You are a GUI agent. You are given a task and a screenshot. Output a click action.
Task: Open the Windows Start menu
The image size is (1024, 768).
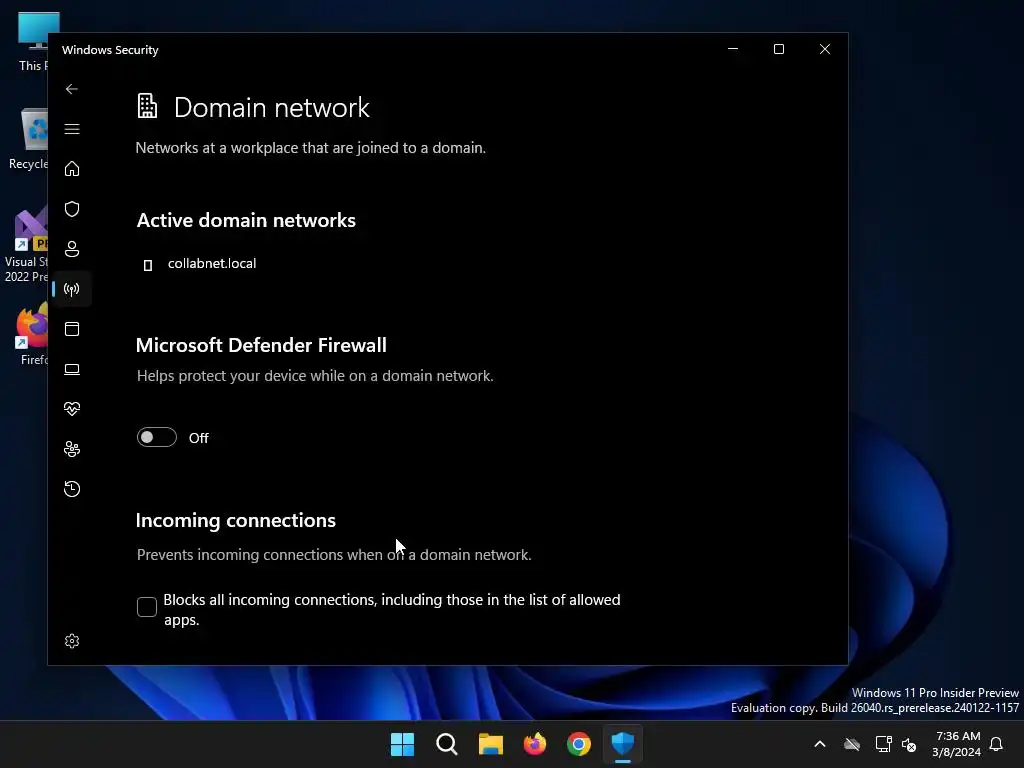click(402, 744)
